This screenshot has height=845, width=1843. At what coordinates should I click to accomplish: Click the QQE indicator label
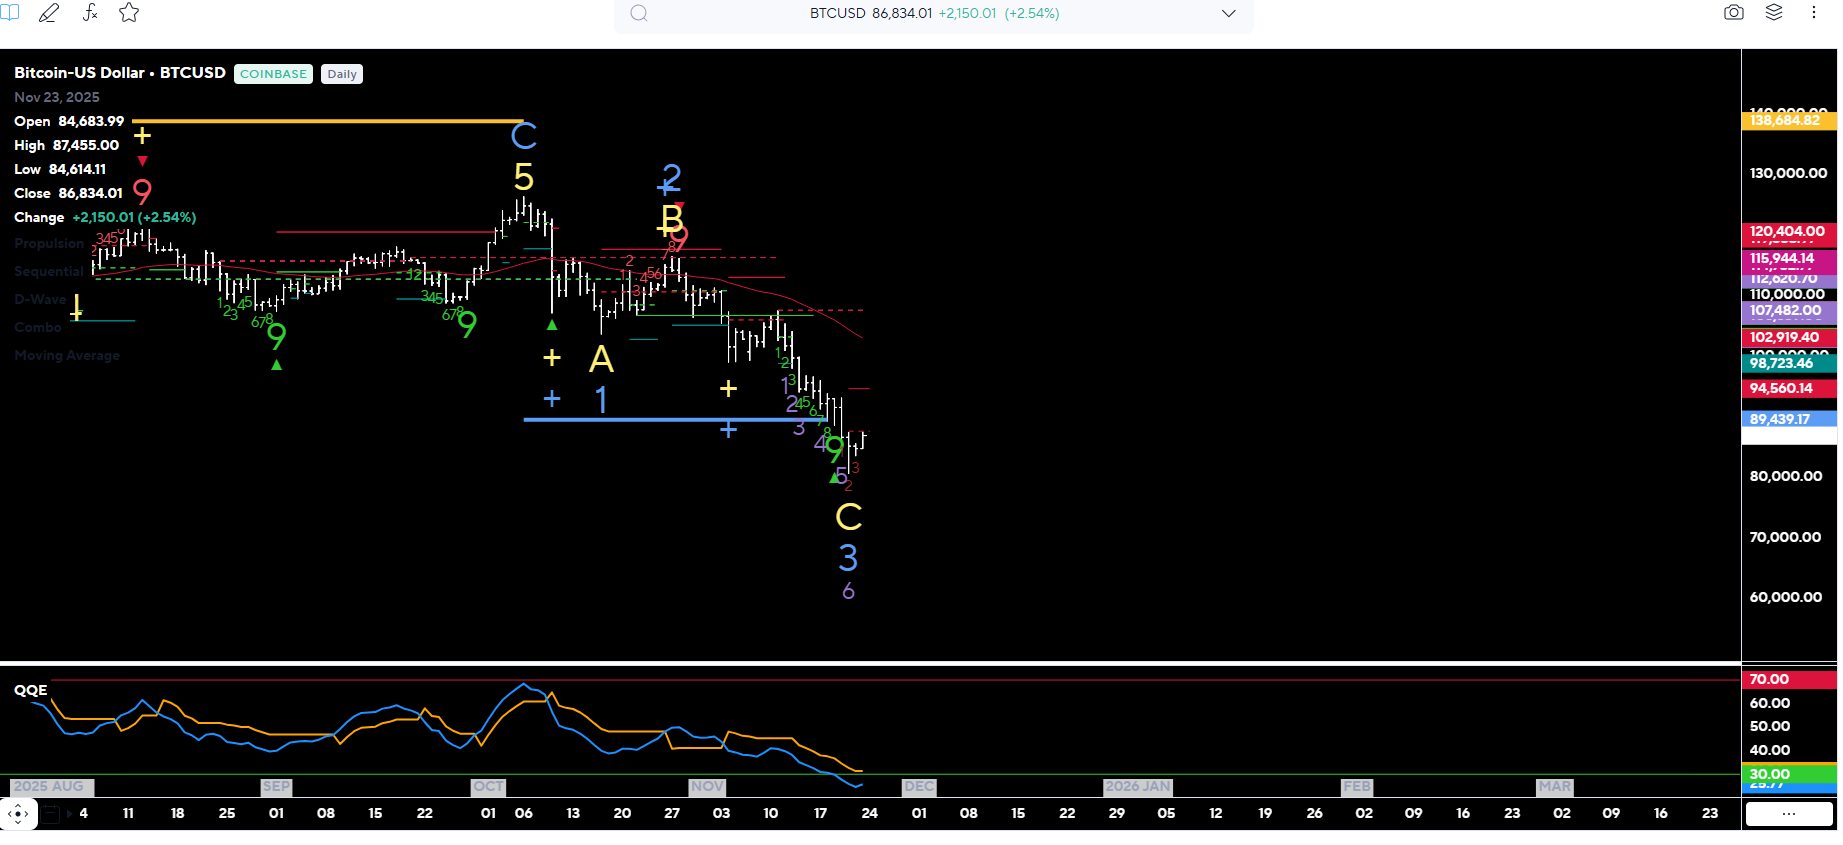31,690
